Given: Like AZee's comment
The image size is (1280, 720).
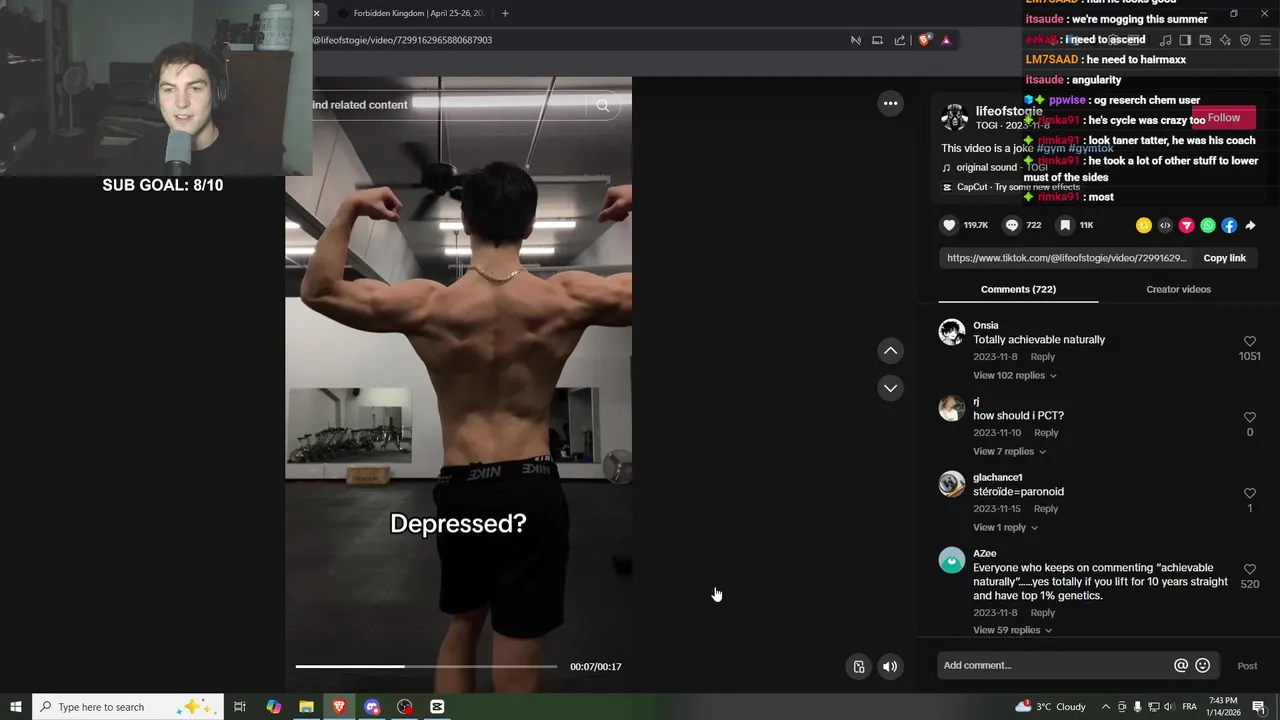Looking at the screenshot, I should tap(1249, 570).
